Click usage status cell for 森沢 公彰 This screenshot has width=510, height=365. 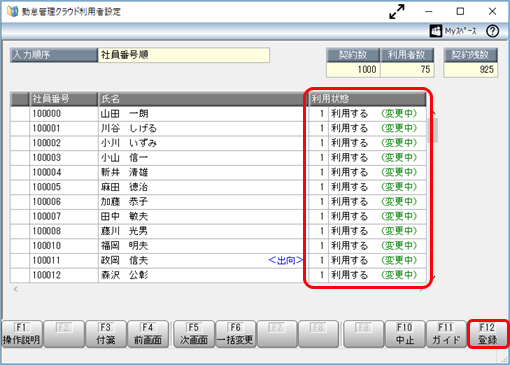368,275
